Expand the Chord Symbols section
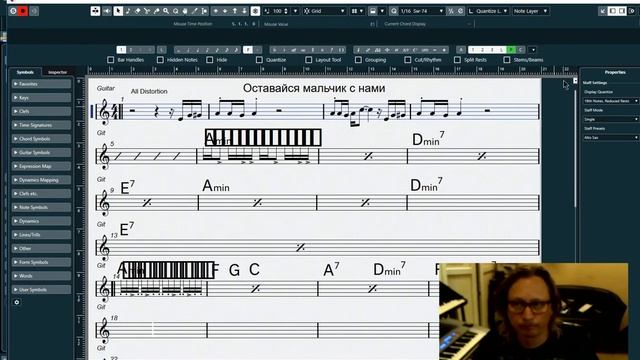Screen dimensions: 640x360 pos(41,139)
